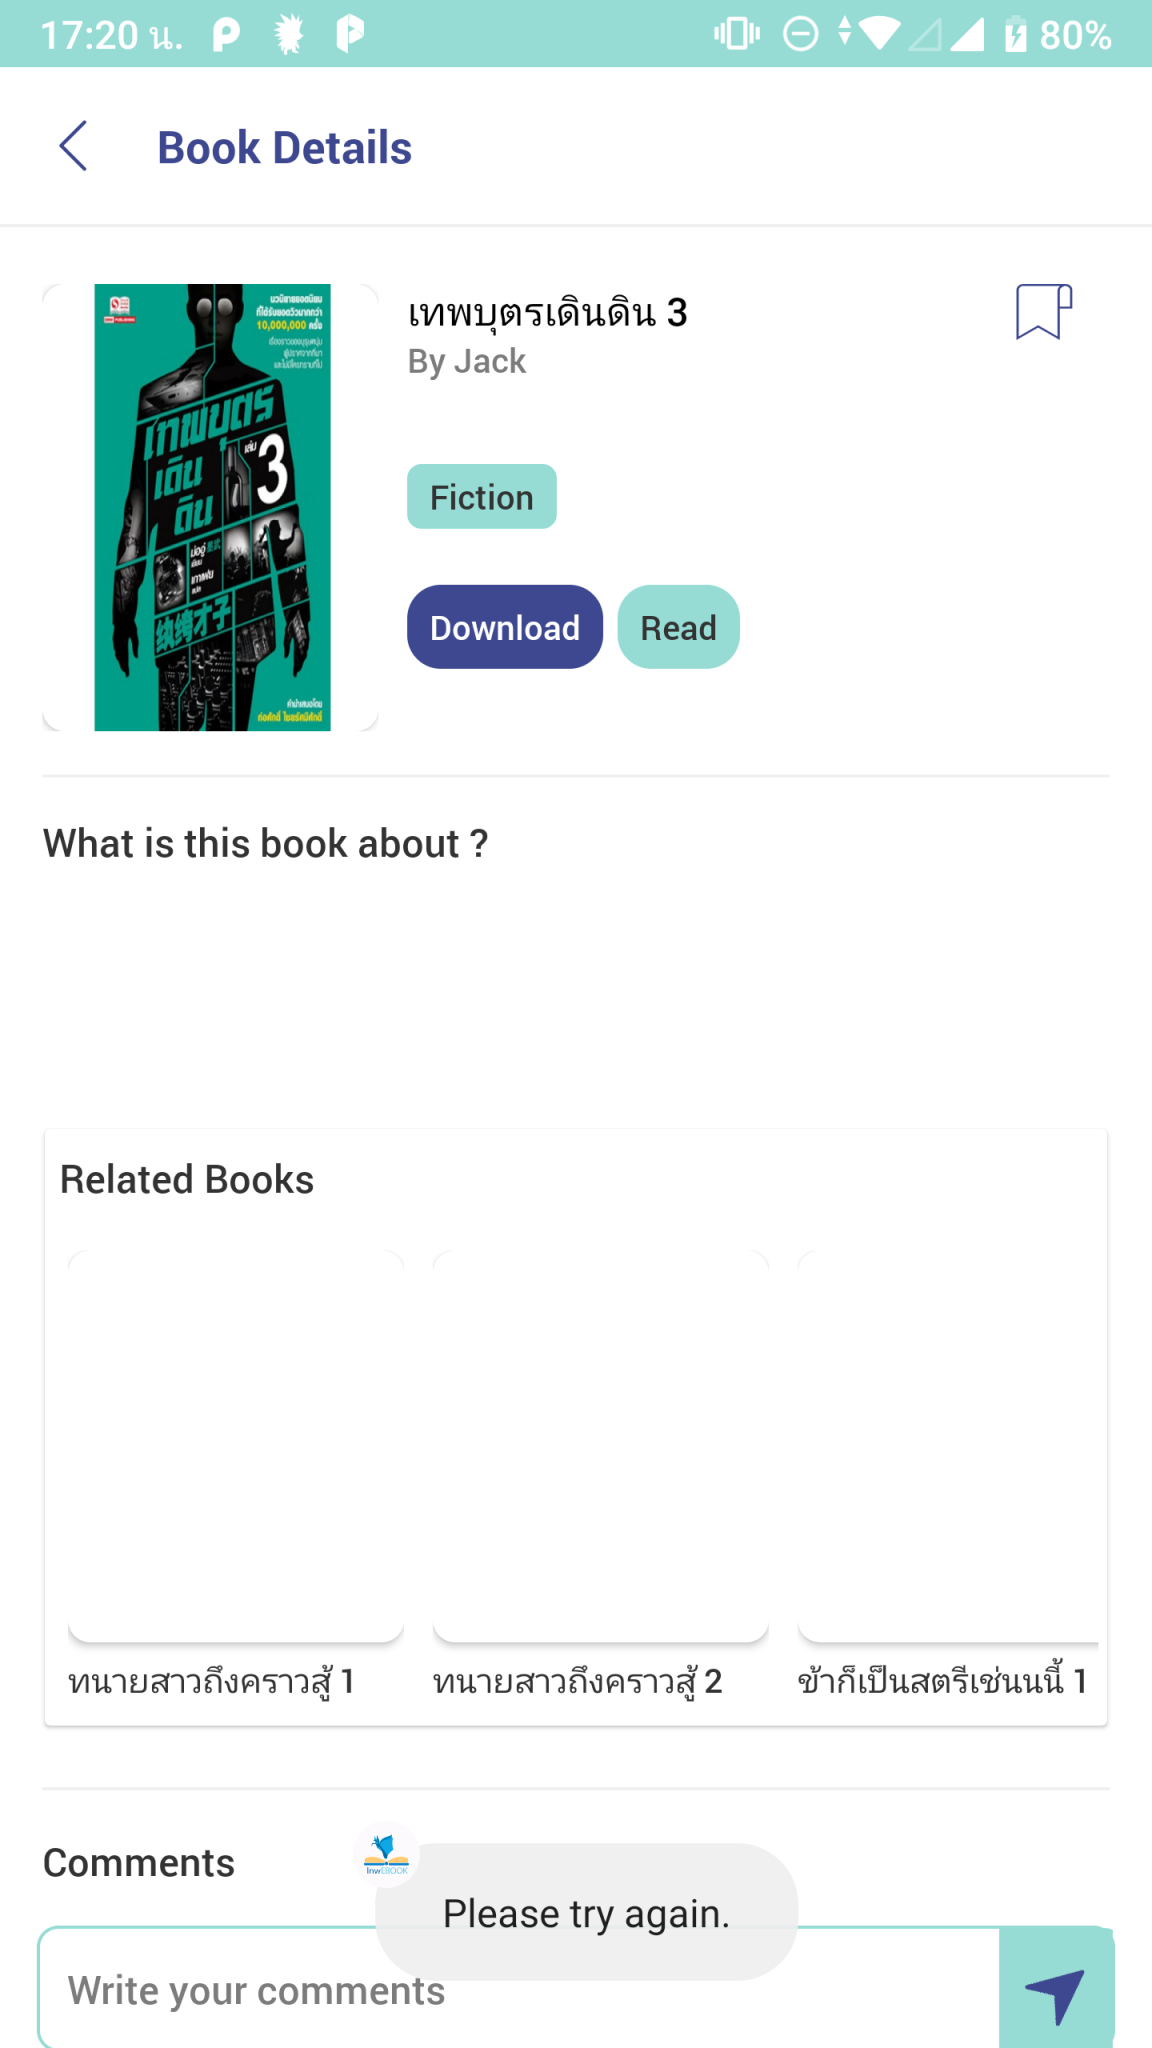Tap the ทนายสาวถึงคราวสู้ 2 title text
1152x2048 pixels.
(577, 1682)
